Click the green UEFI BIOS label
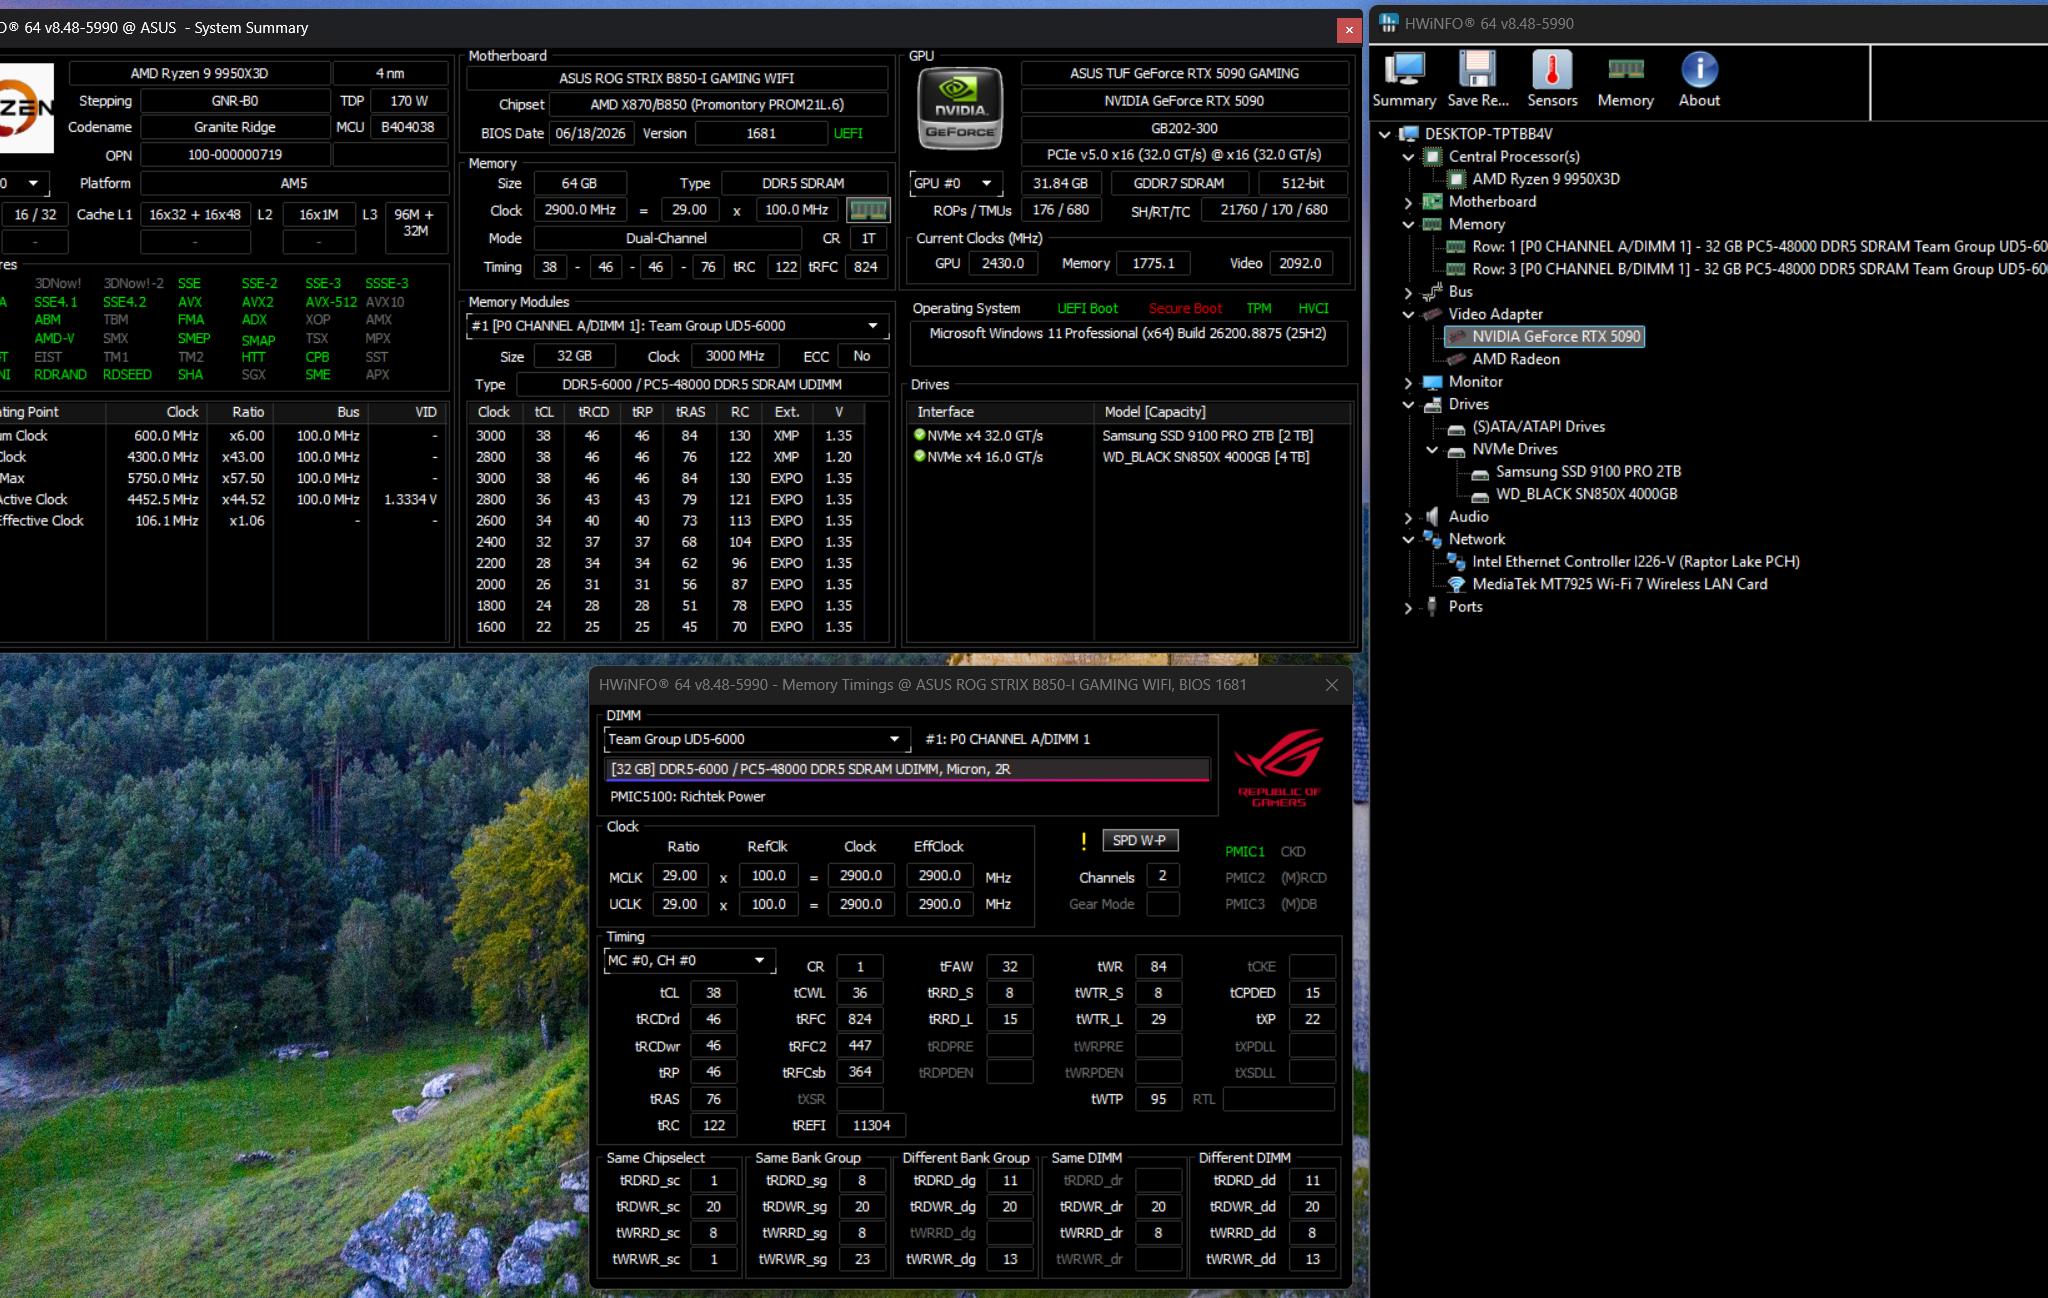This screenshot has height=1298, width=2048. [848, 134]
